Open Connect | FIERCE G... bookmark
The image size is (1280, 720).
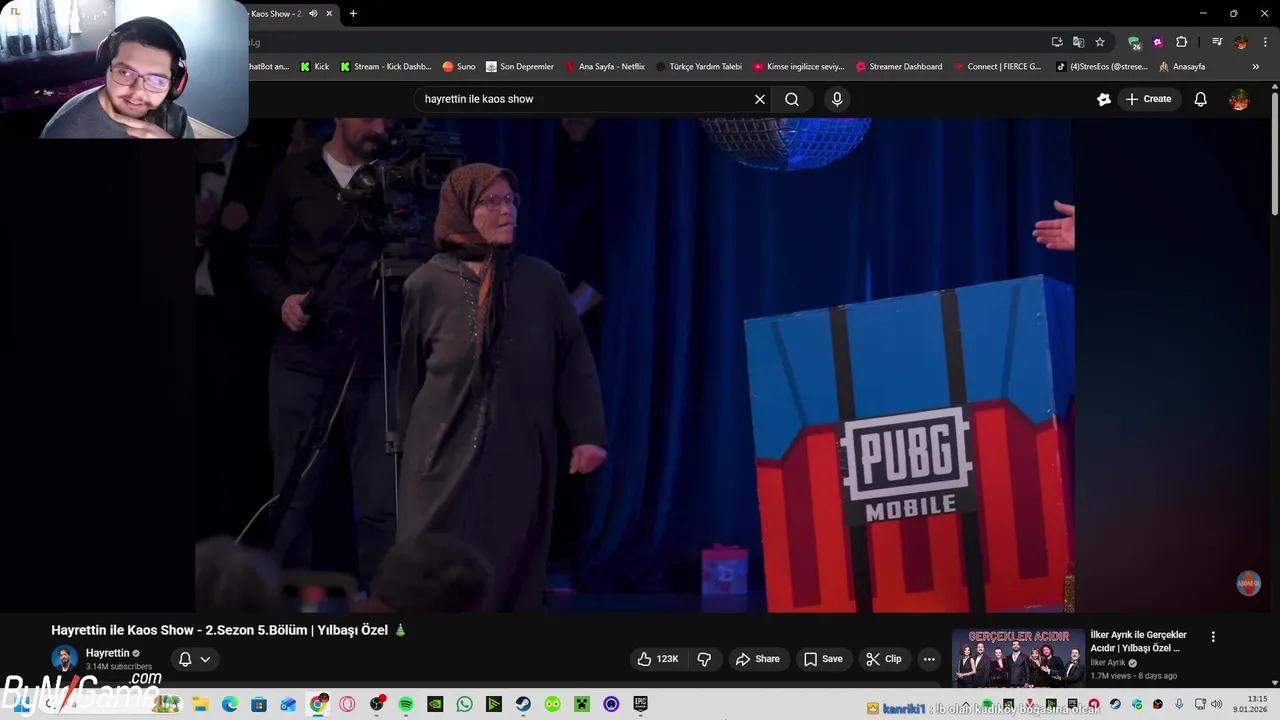point(998,67)
